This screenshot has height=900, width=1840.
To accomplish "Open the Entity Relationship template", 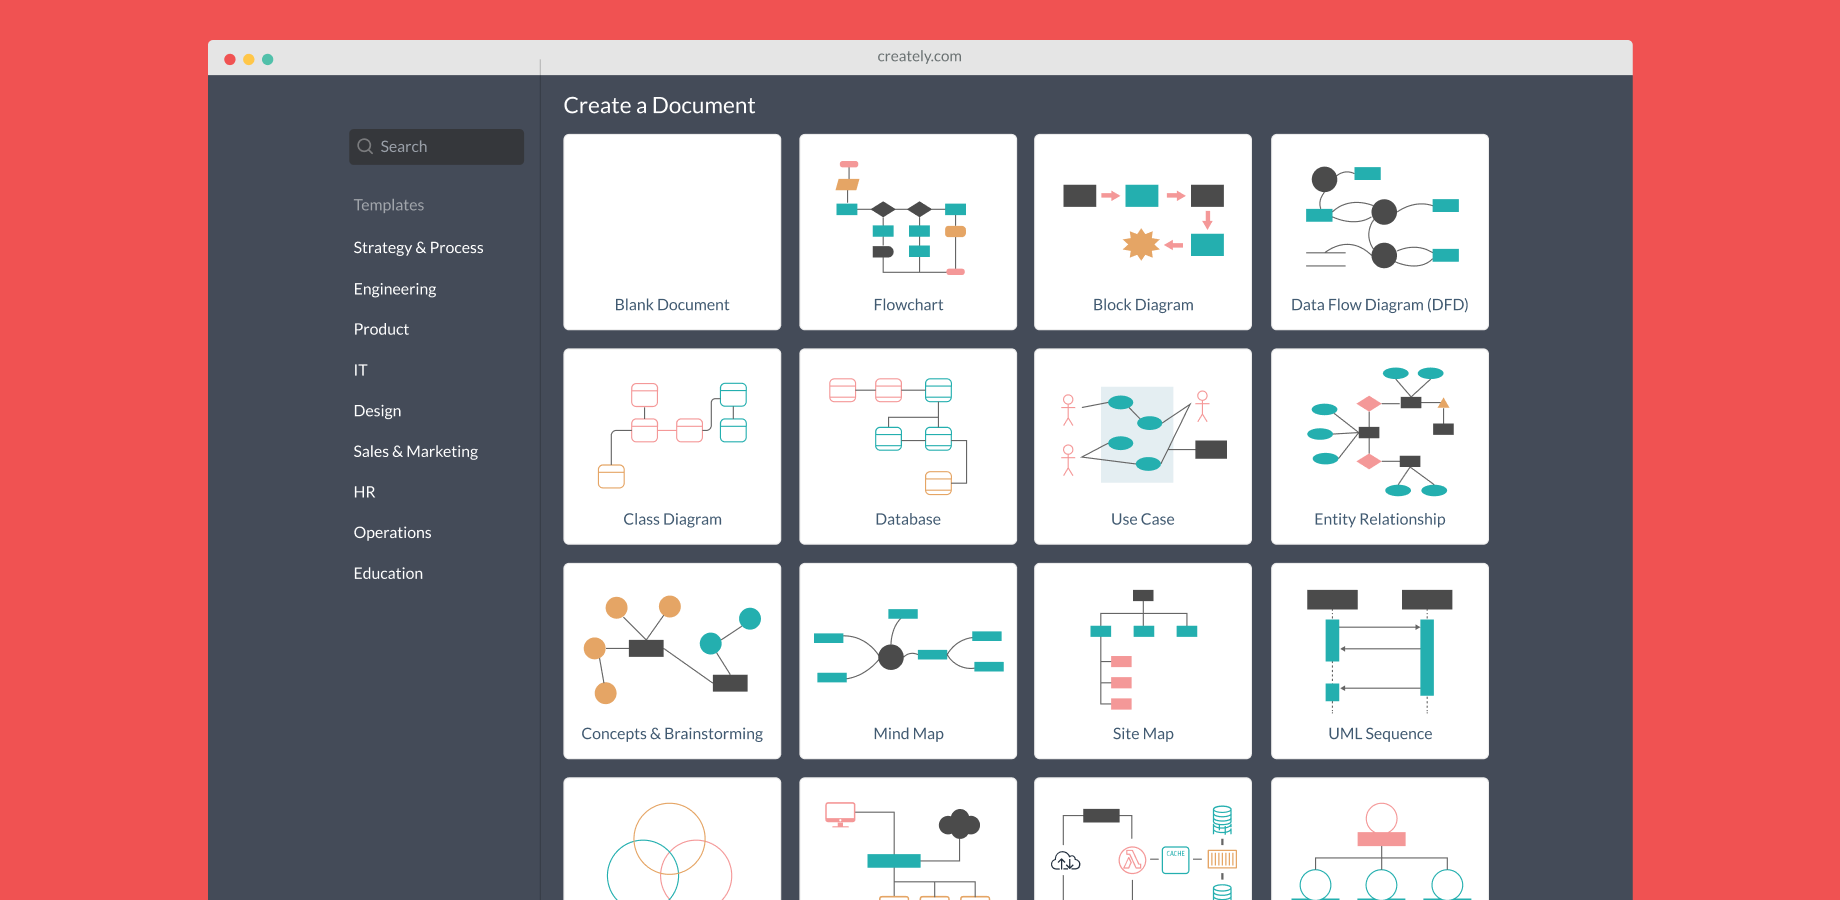I will coord(1380,446).
